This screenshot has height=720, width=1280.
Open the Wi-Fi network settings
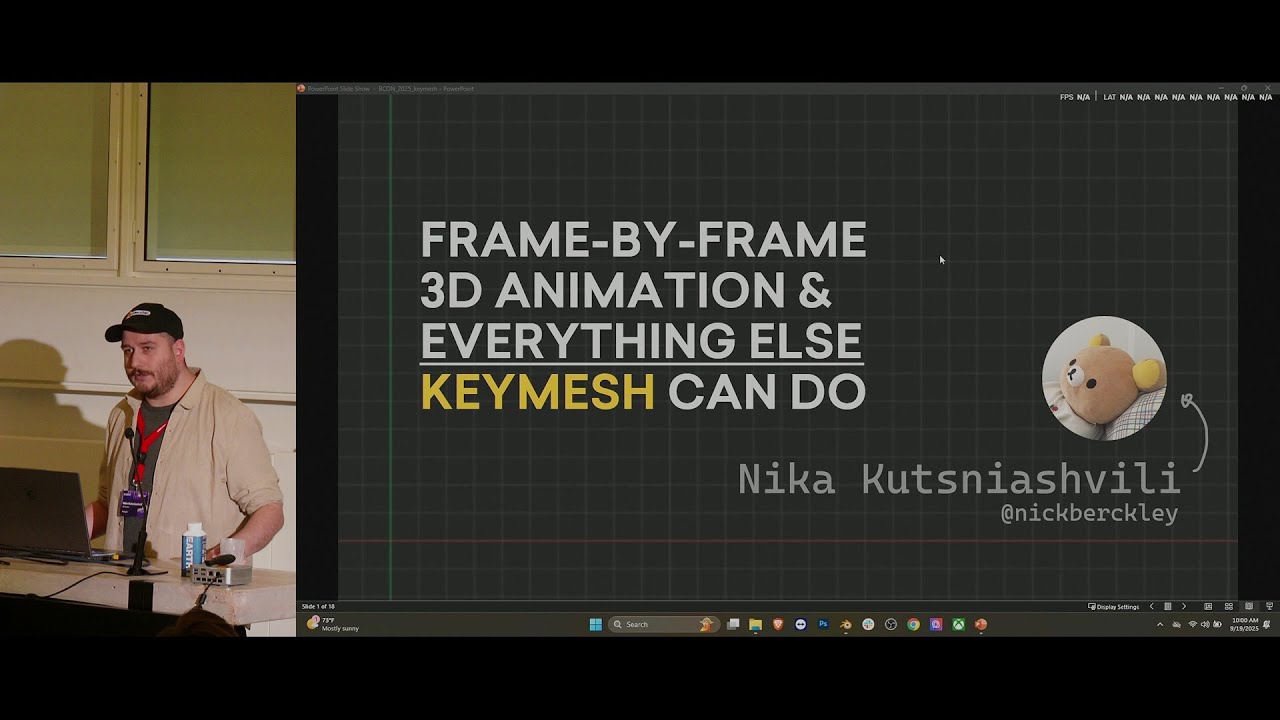point(1193,624)
